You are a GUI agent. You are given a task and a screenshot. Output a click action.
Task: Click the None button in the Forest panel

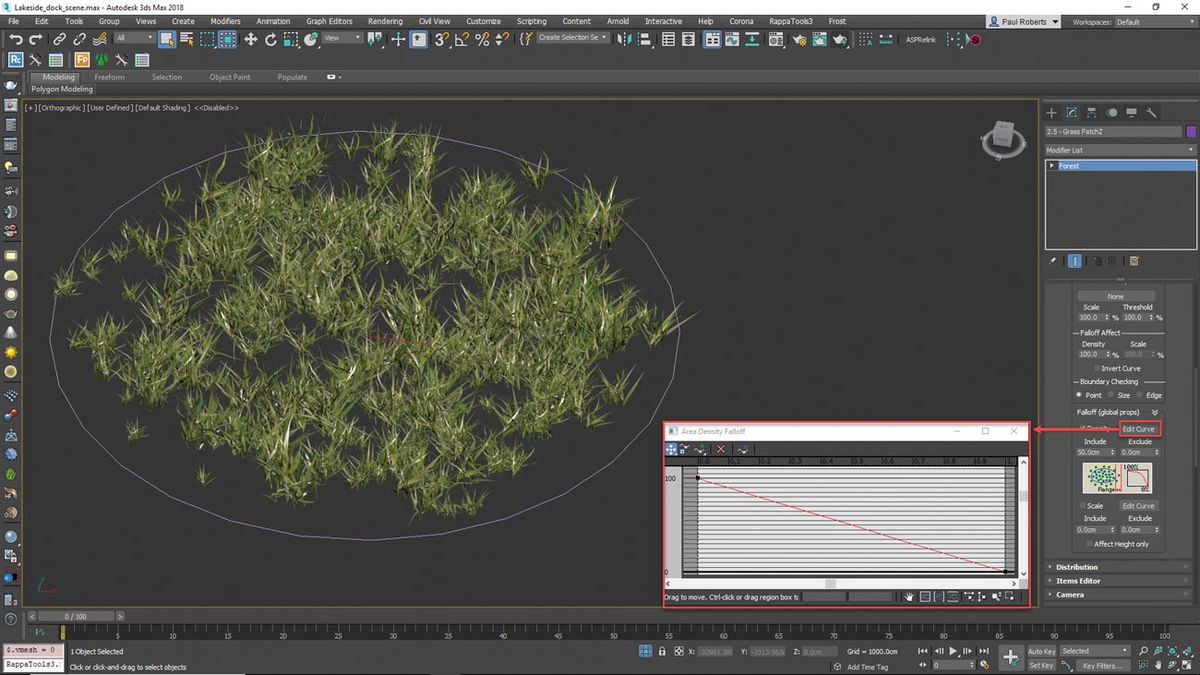point(1116,296)
